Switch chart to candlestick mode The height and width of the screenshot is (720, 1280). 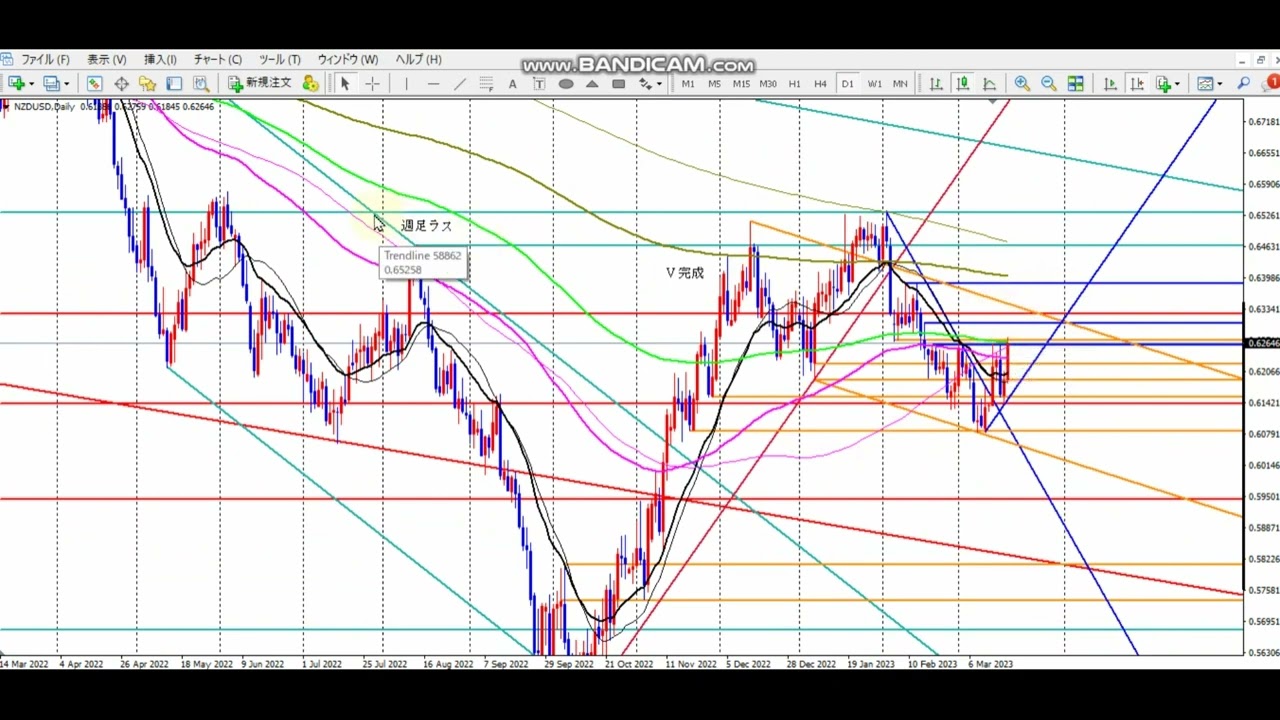[962, 84]
